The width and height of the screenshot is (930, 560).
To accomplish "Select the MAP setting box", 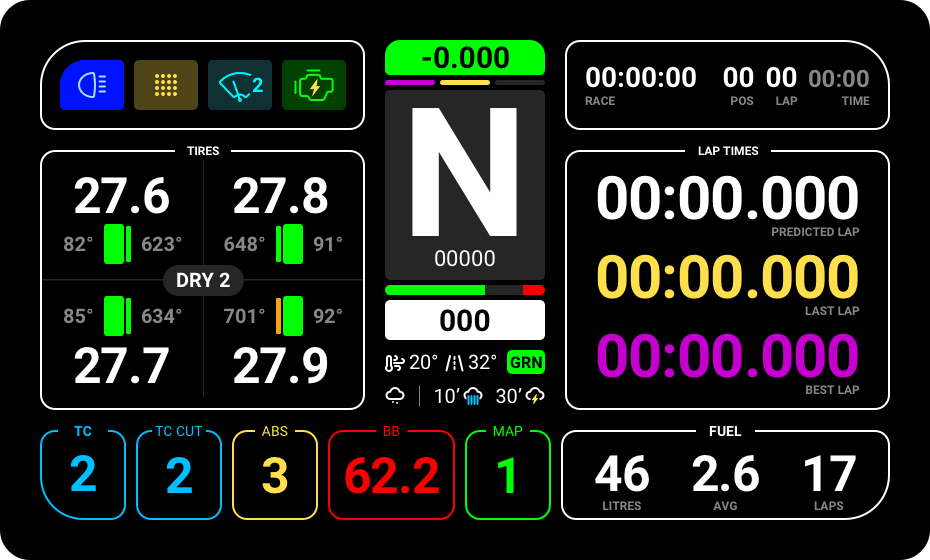I will point(508,475).
